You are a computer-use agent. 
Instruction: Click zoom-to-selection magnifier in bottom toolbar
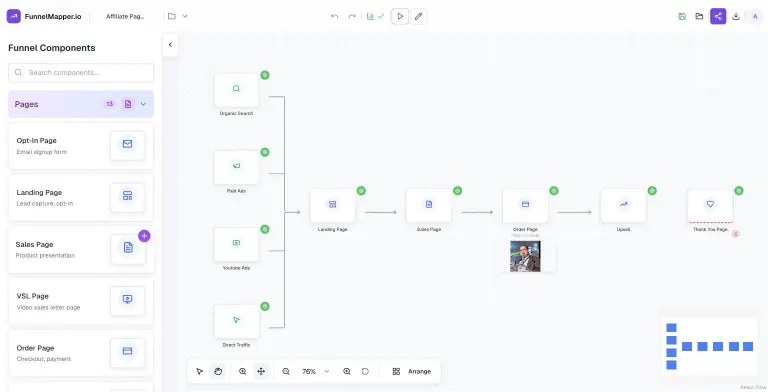coord(242,371)
